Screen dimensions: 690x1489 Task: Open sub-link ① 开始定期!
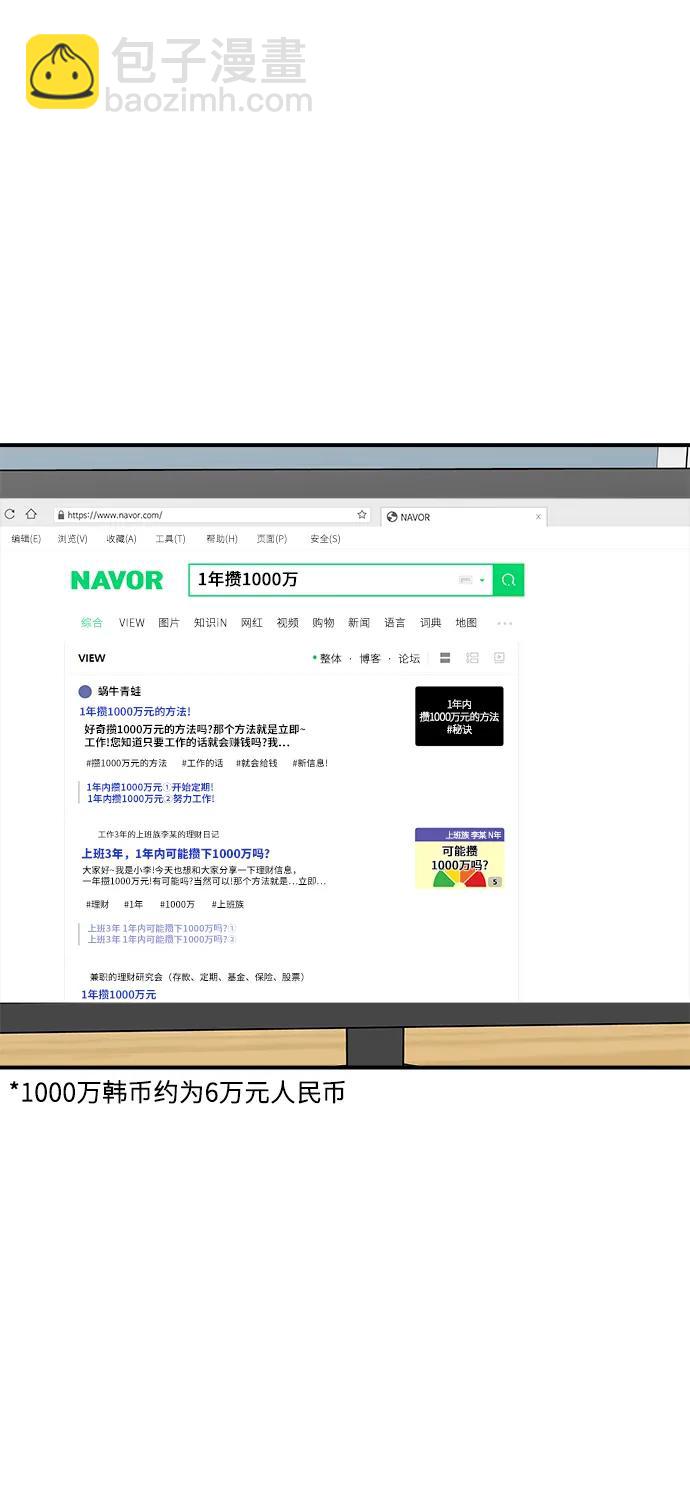[150, 787]
